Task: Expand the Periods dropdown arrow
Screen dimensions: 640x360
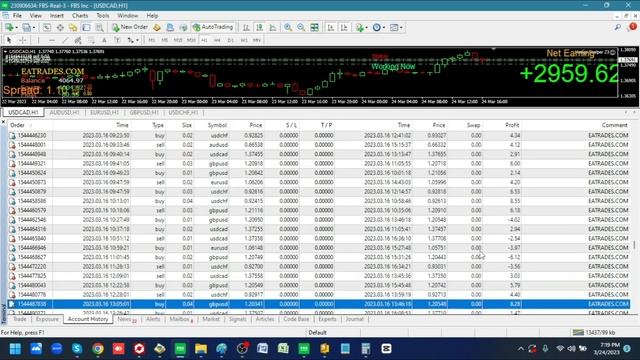Action: 384,27
